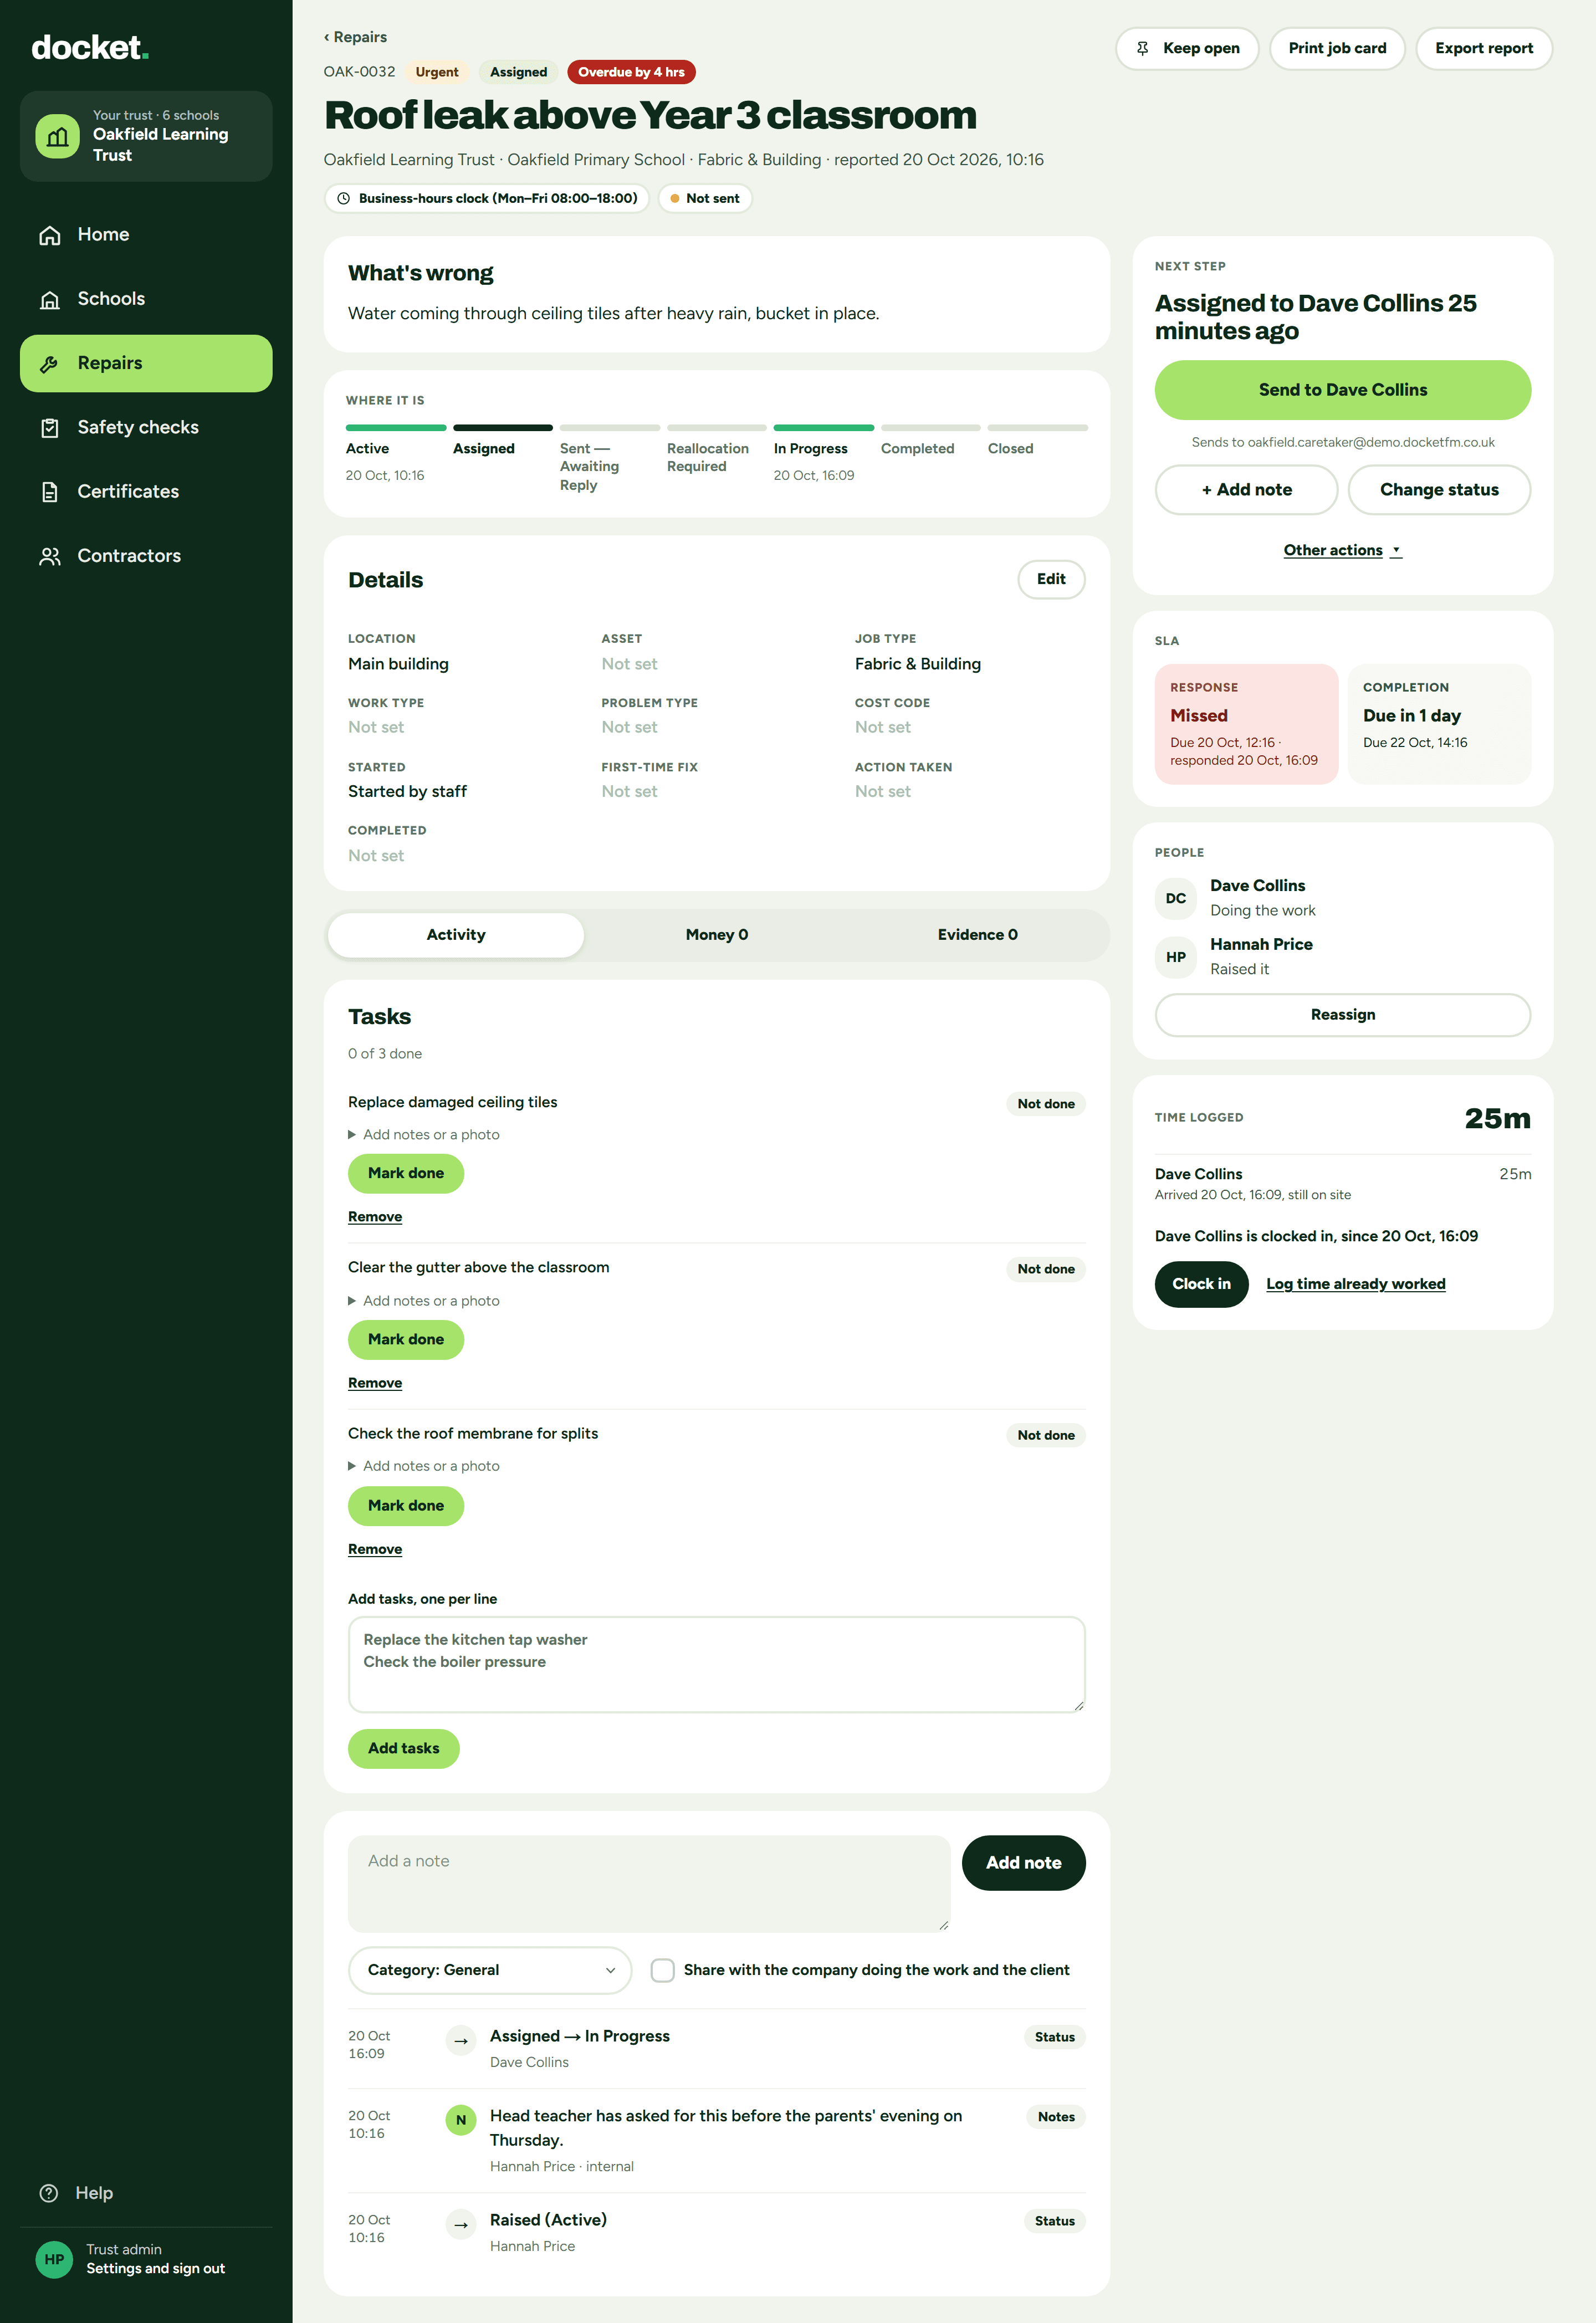Expand the Other actions menu
Screen dimensions: 1596x2323
[x=1342, y=550]
